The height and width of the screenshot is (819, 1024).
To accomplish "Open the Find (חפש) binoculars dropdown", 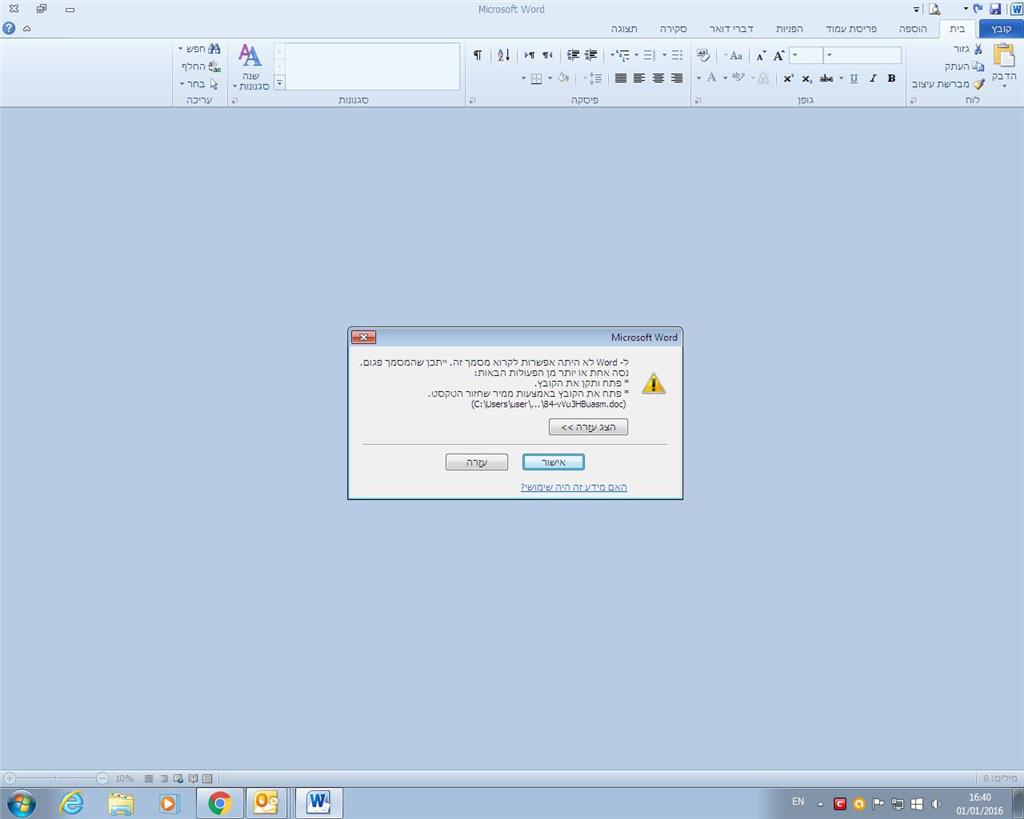I will point(200,49).
